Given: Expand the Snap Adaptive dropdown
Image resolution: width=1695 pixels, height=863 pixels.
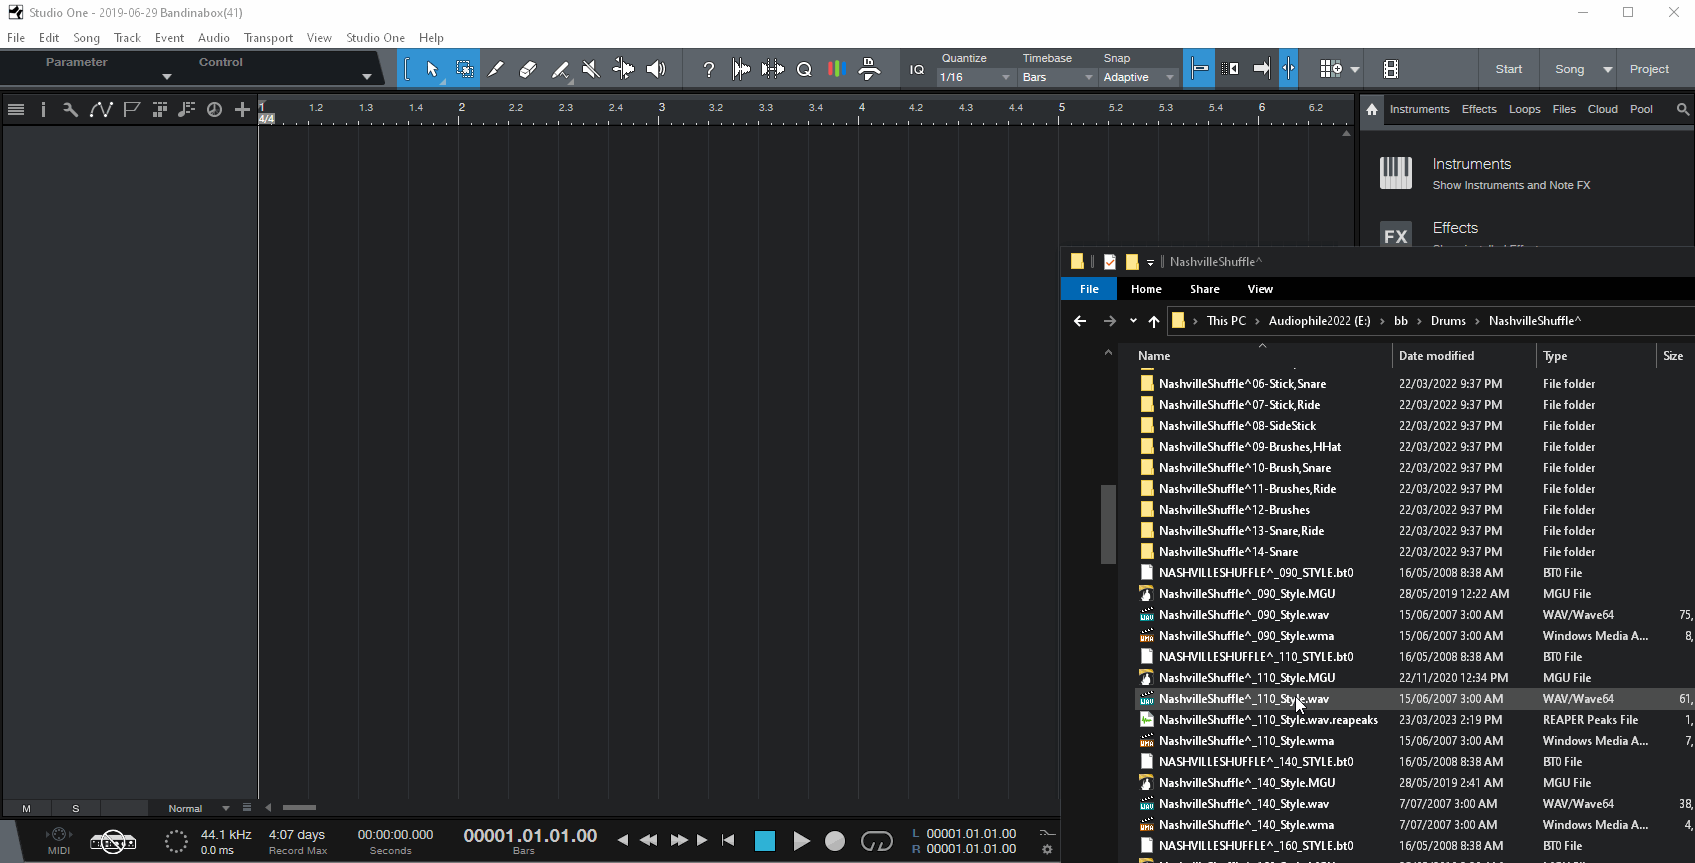Looking at the screenshot, I should coord(1138,77).
